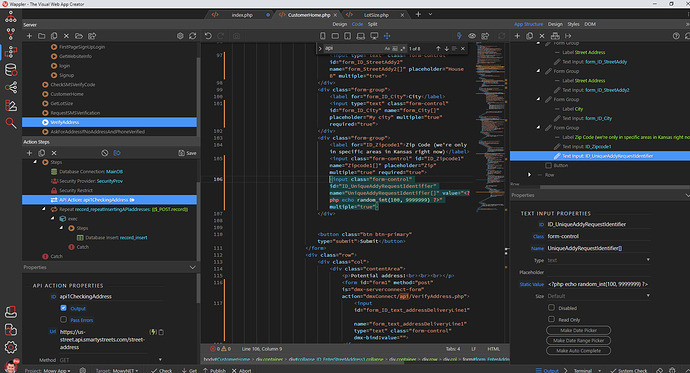Open the Size dropdown showing Default
Image resolution: width=690 pixels, height=373 pixels.
click(x=598, y=296)
